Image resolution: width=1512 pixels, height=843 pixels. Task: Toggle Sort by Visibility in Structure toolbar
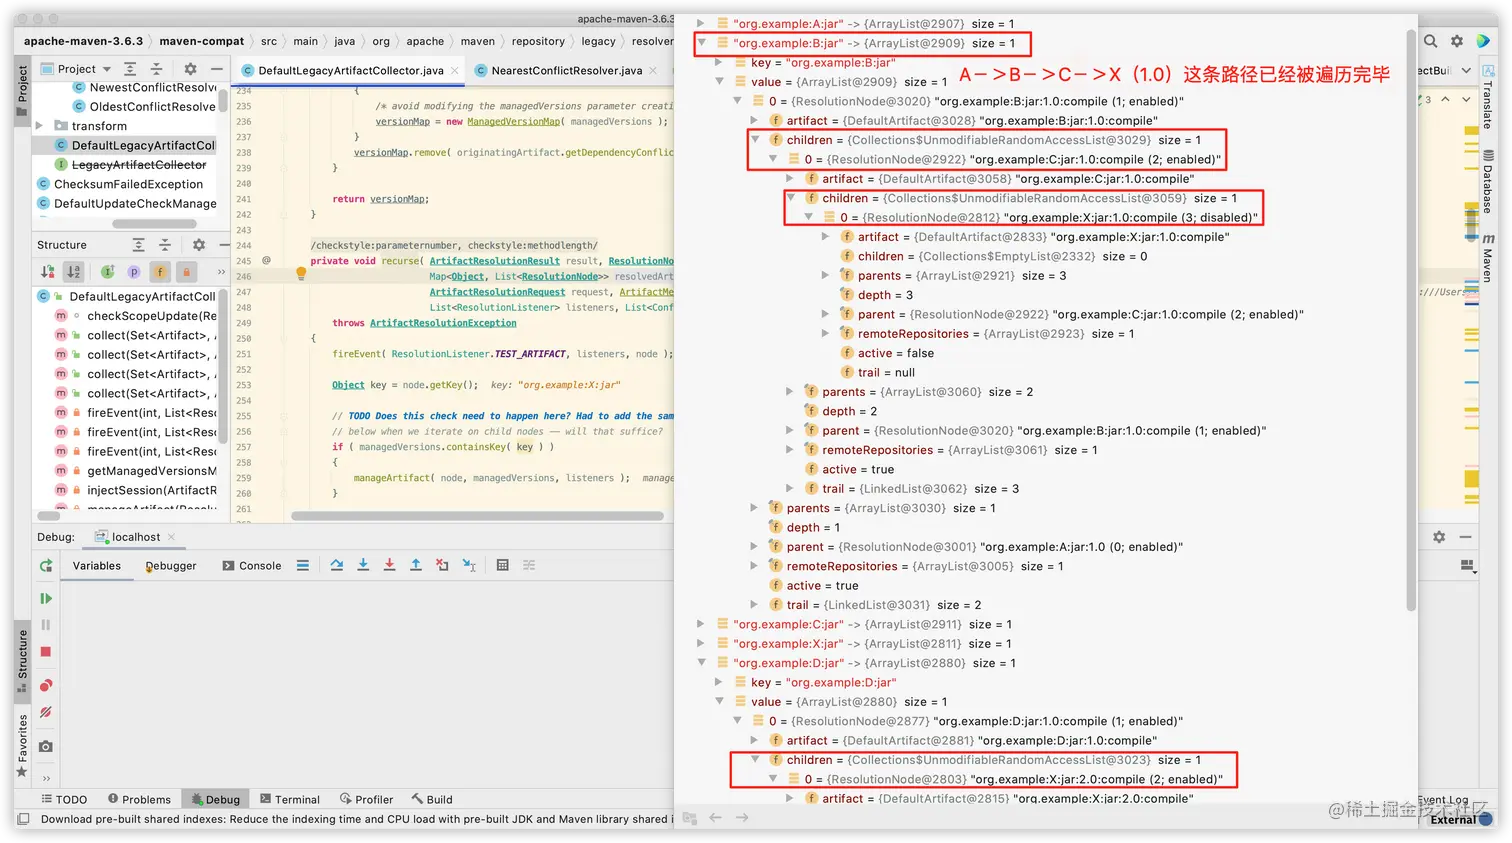coord(47,272)
